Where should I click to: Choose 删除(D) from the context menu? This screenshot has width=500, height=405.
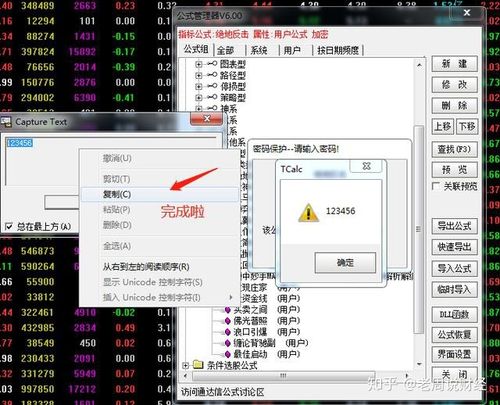coord(160,225)
